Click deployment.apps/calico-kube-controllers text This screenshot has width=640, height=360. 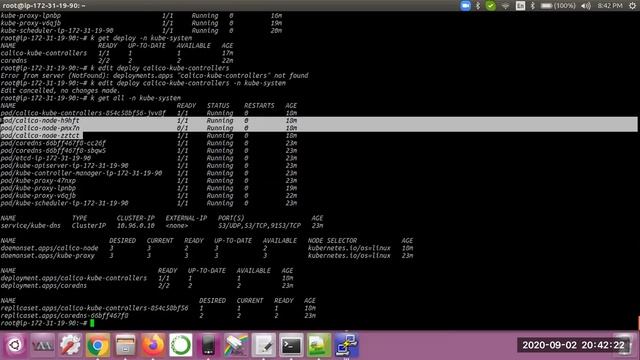tap(73, 278)
